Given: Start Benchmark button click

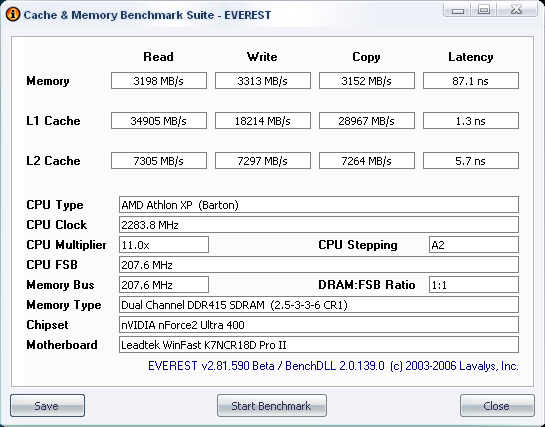Looking at the screenshot, I should [x=272, y=405].
